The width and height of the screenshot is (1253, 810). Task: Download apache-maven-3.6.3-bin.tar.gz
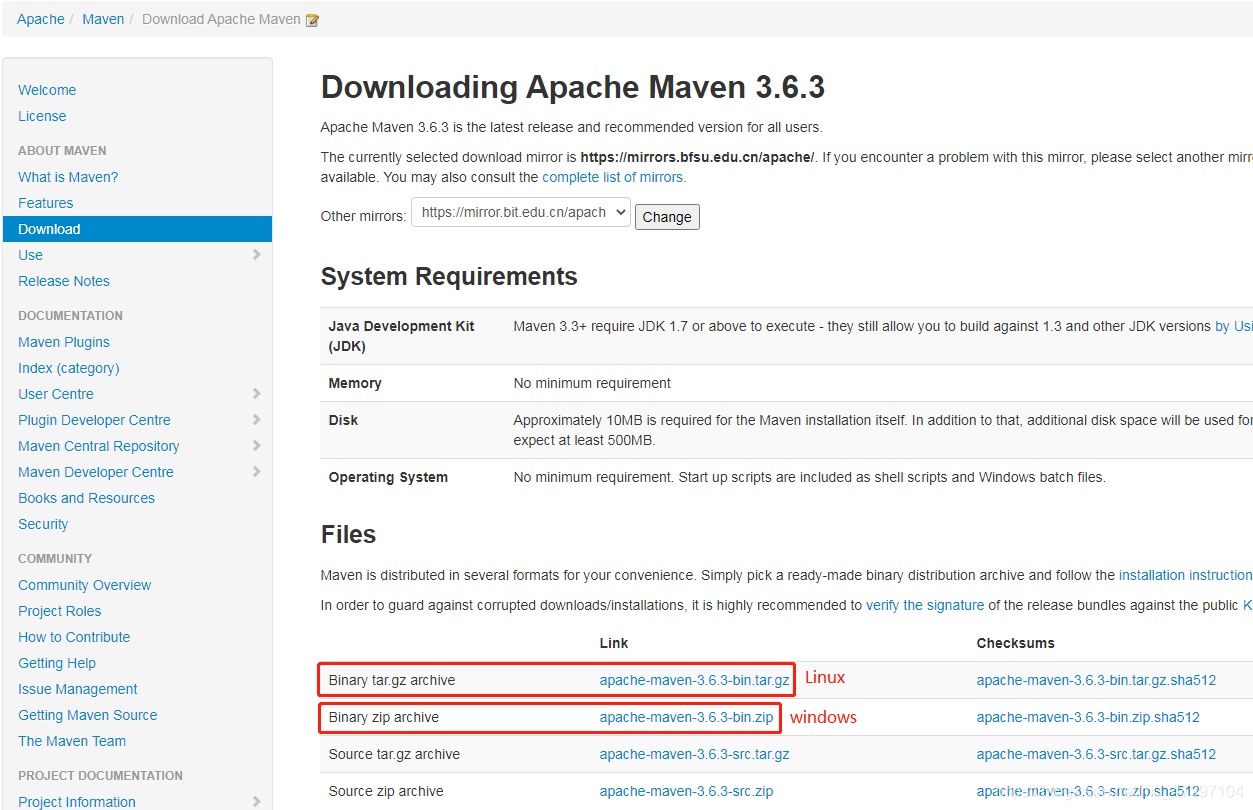(695, 680)
